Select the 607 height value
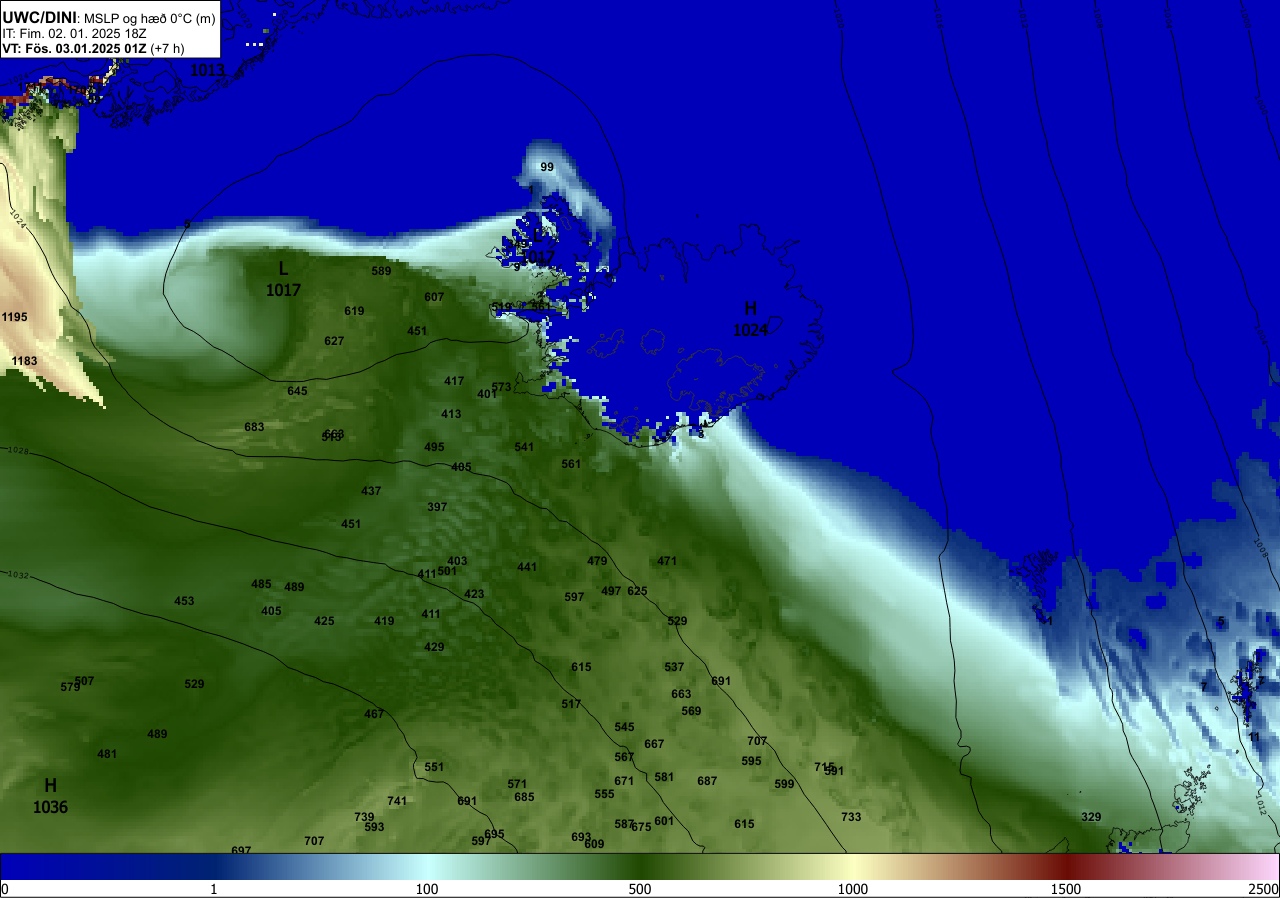 pyautogui.click(x=434, y=297)
